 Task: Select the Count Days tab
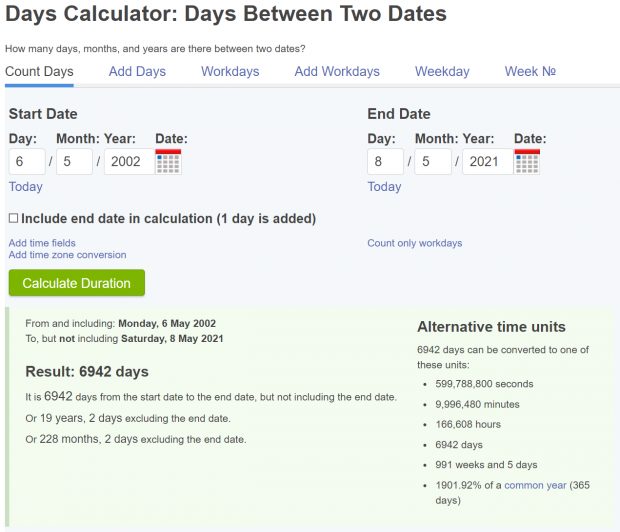coord(39,72)
